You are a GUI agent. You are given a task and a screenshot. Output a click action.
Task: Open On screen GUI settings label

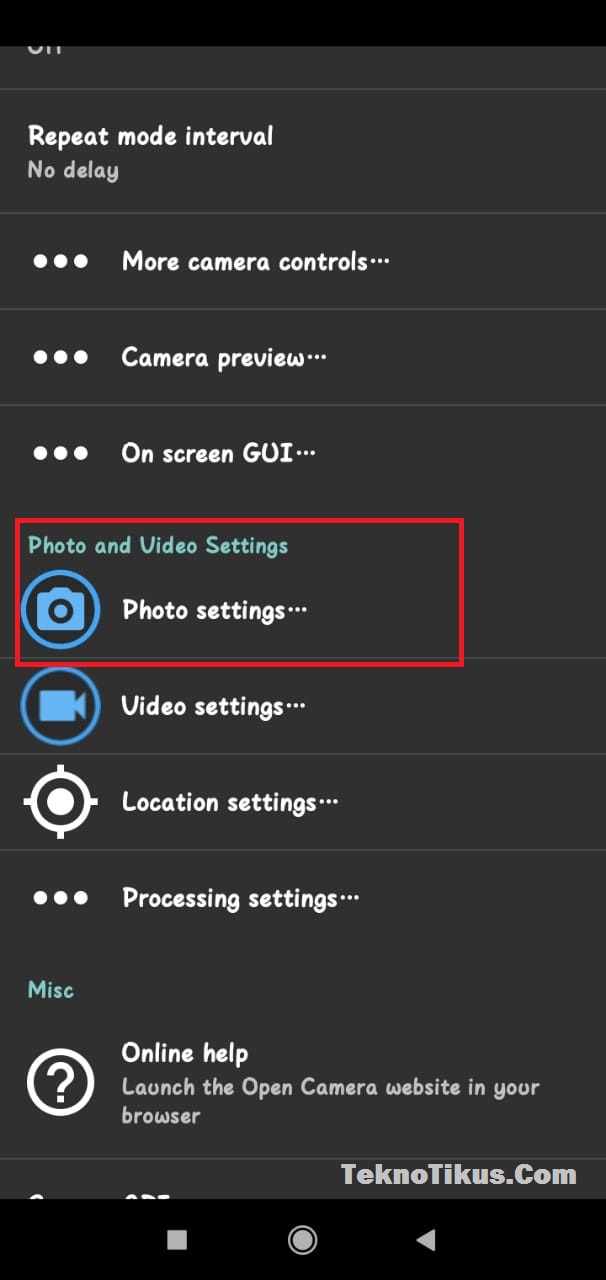218,454
